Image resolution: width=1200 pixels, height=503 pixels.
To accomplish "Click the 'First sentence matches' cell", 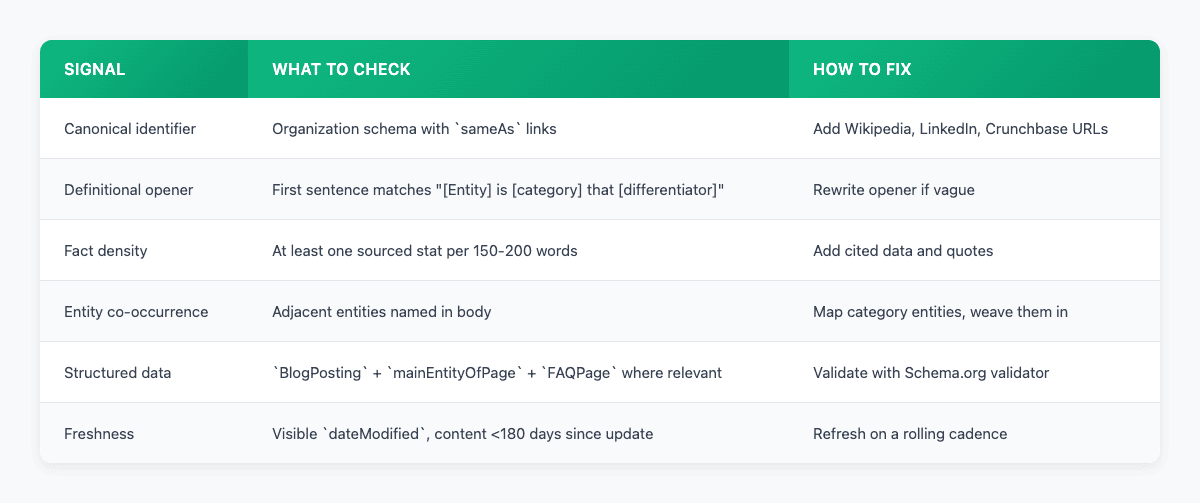I will [518, 189].
